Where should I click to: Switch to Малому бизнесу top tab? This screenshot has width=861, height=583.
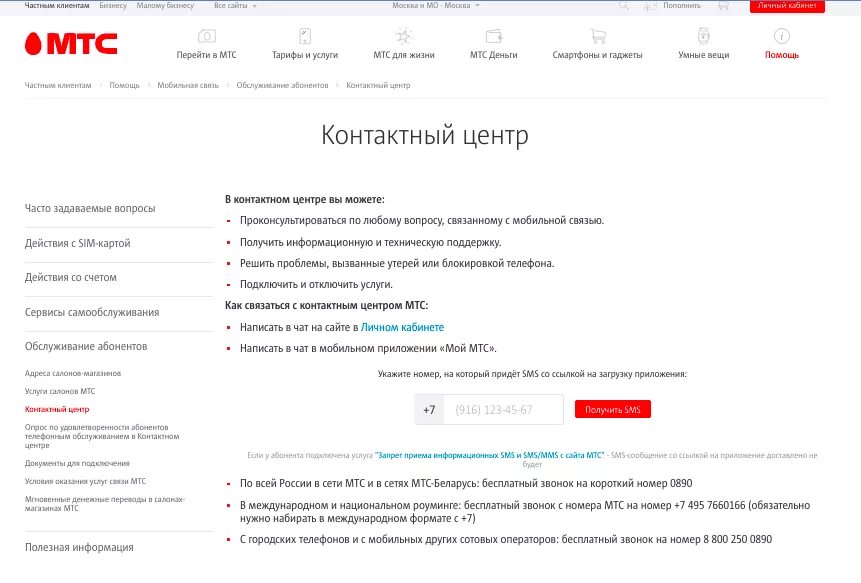165,5
